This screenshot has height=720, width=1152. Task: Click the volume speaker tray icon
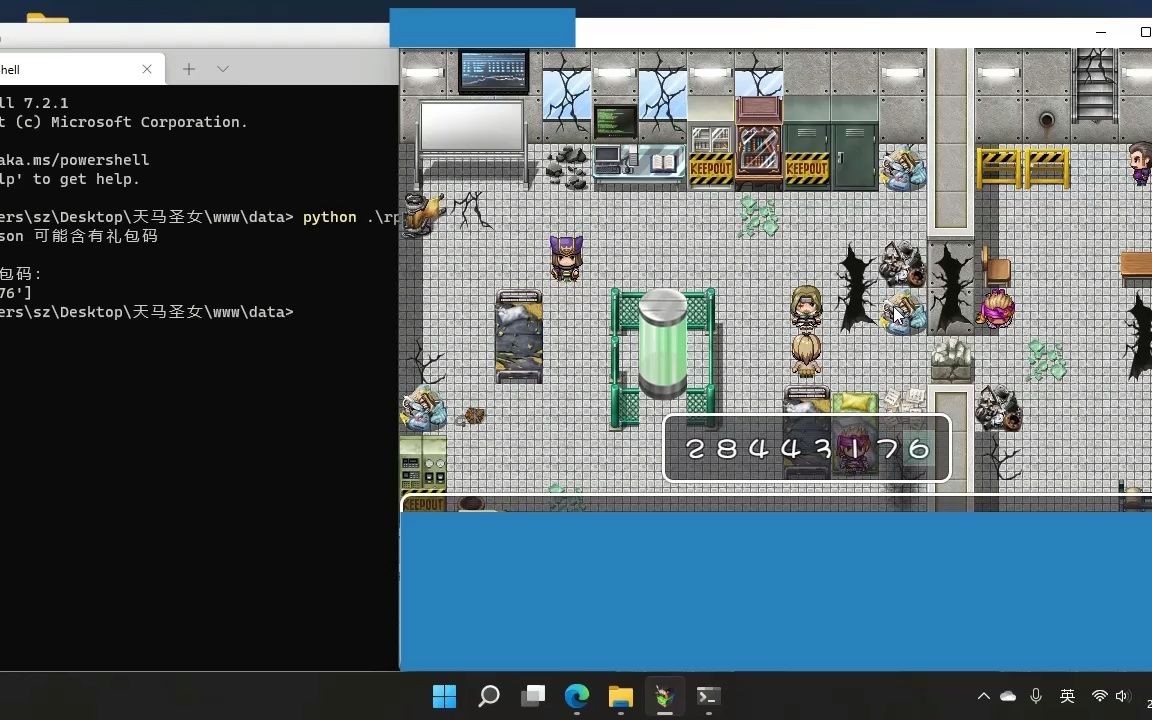click(1123, 696)
